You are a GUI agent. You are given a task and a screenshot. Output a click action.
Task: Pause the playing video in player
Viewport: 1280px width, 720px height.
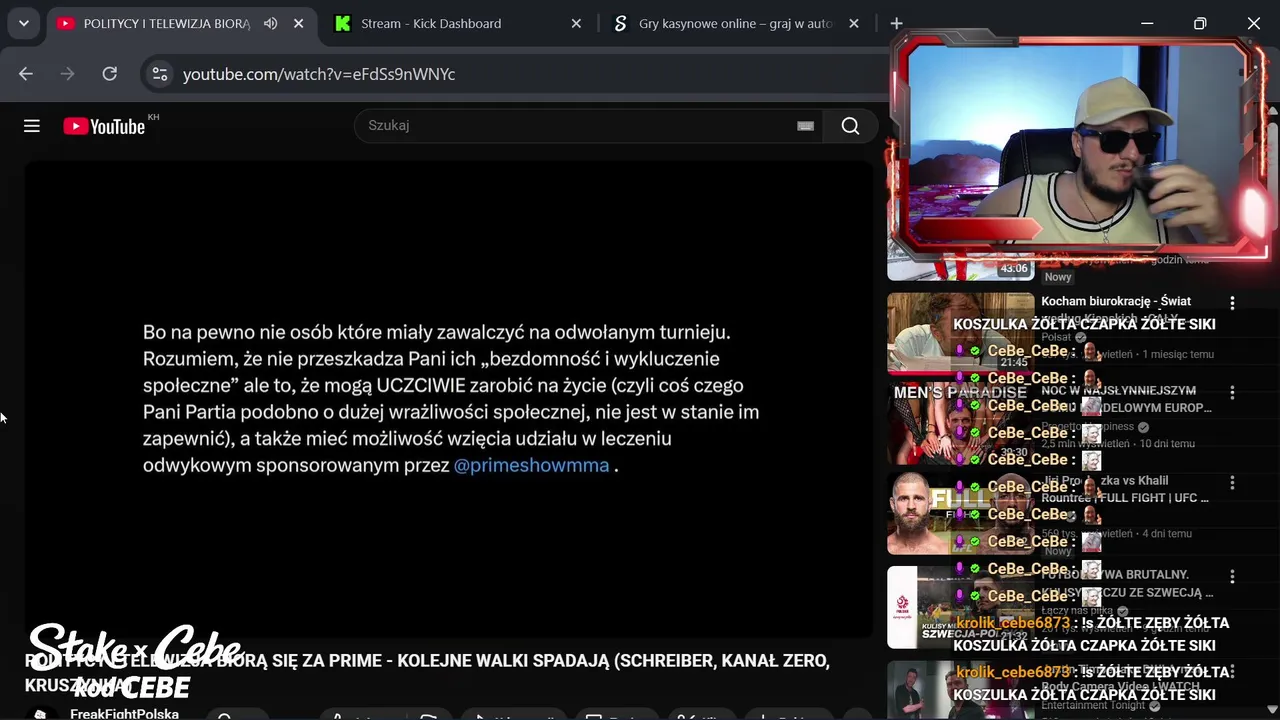(x=449, y=400)
